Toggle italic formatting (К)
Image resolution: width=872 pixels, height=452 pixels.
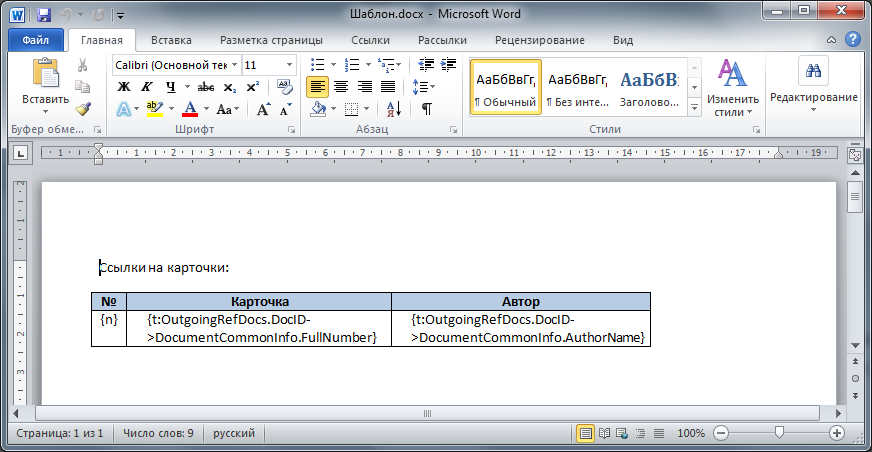pyautogui.click(x=148, y=87)
